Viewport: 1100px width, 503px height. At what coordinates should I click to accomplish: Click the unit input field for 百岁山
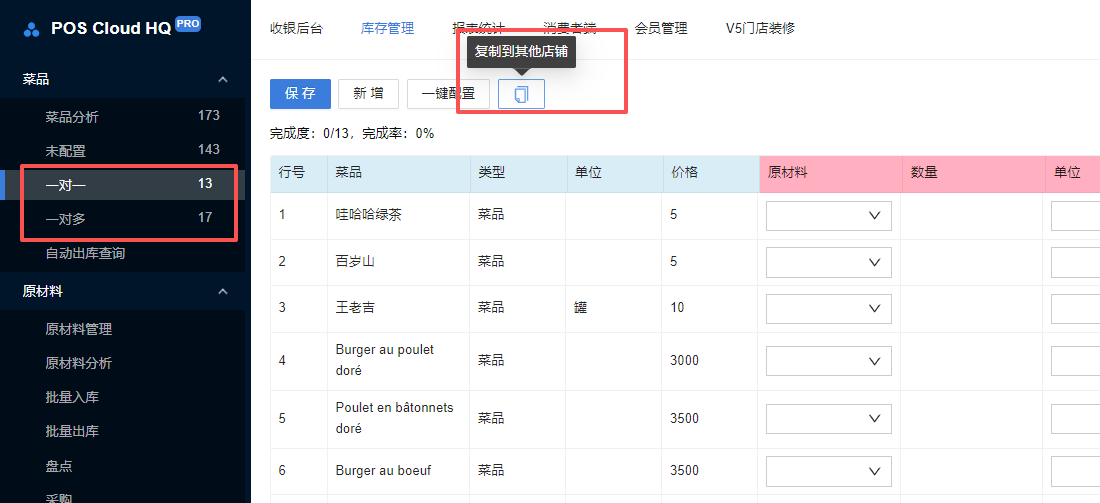coord(1075,262)
